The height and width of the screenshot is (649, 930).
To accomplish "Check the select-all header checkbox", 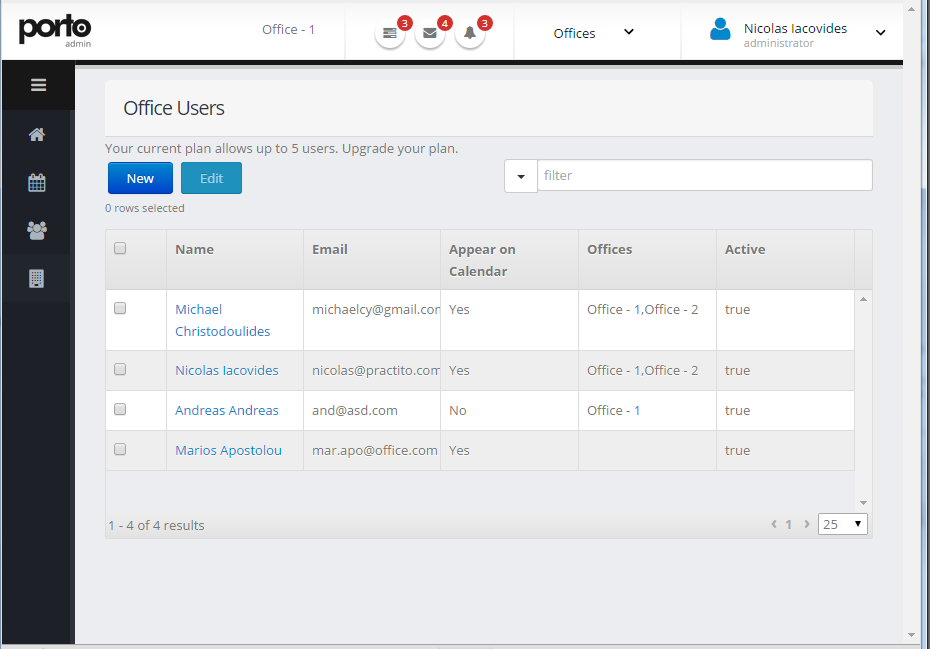I will tap(120, 248).
